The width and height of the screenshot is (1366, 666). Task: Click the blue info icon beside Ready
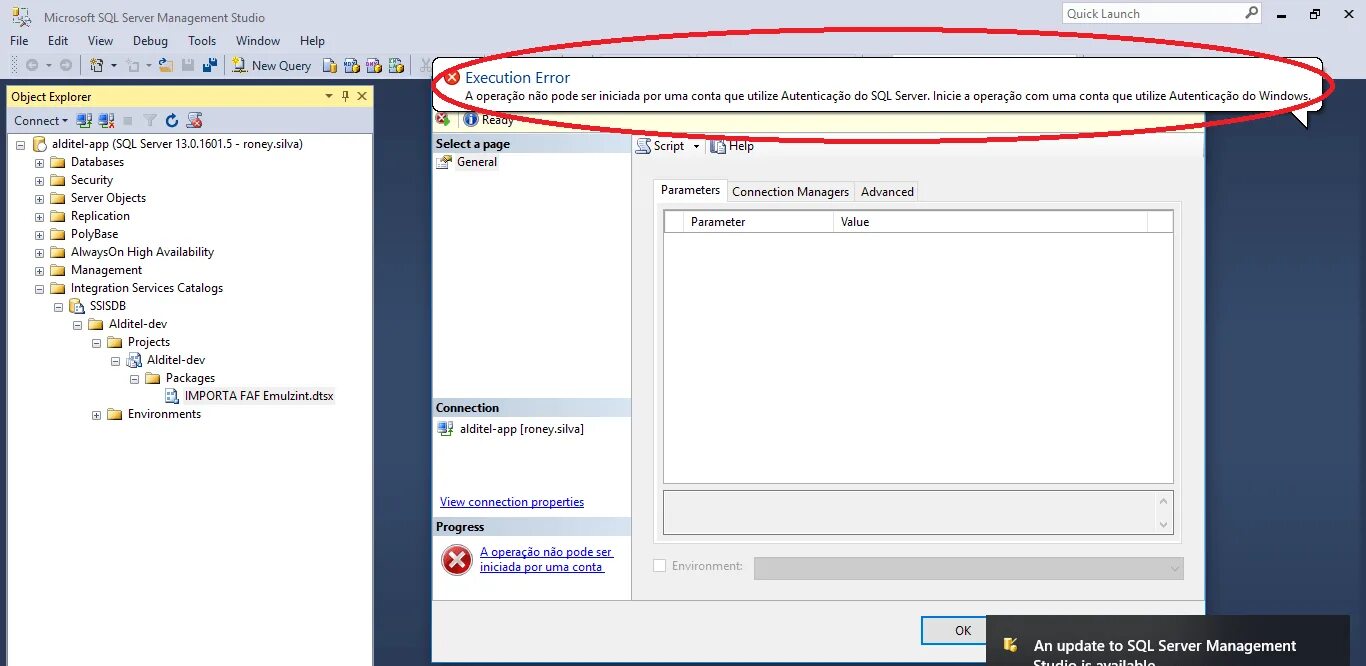(471, 120)
